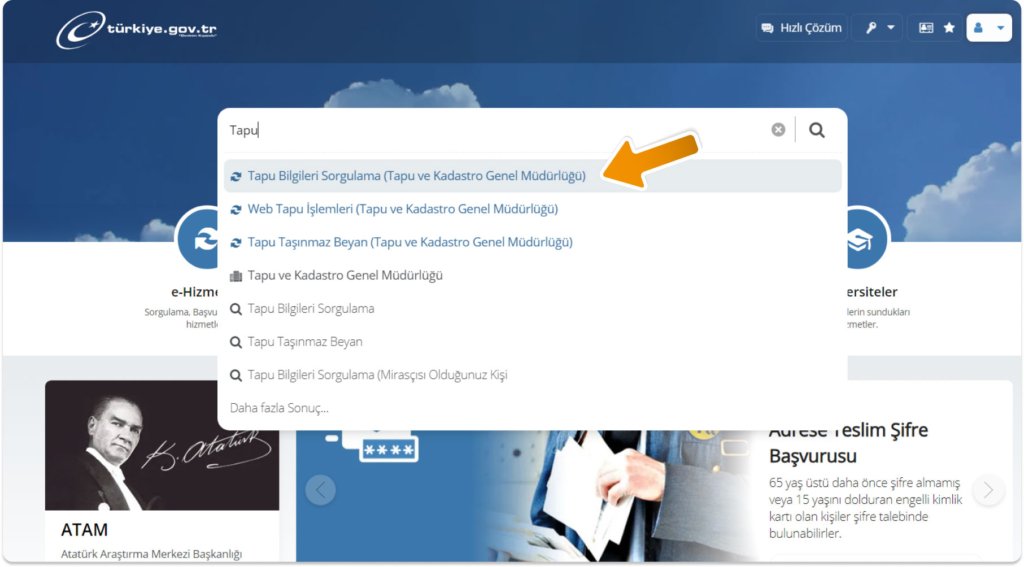Open Atatürk Araştırma Merkezi Başkanlığı text
1024x567 pixels.
[x=152, y=554]
